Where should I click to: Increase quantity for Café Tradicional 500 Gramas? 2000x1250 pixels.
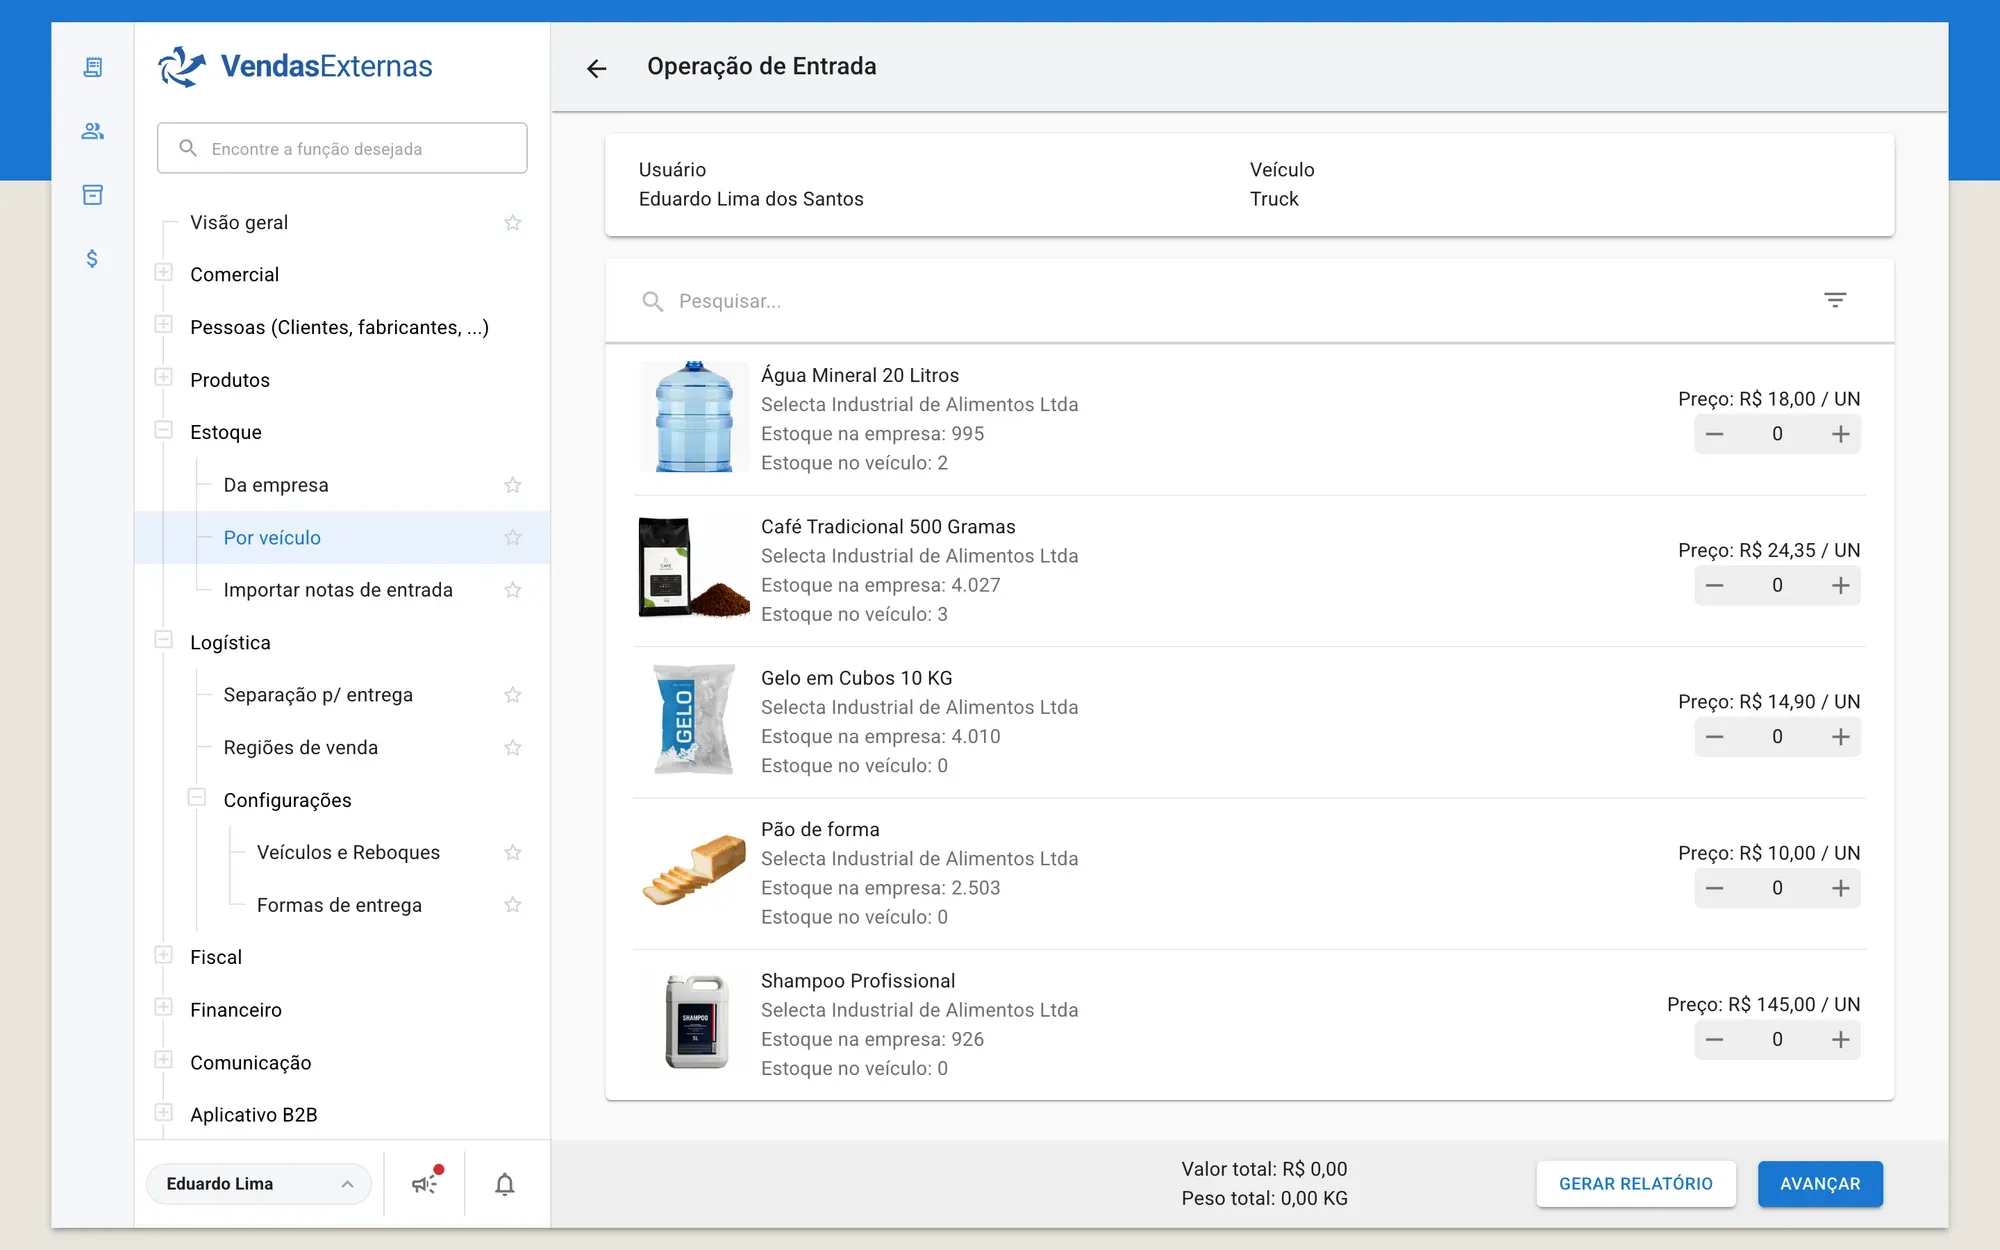pyautogui.click(x=1840, y=585)
